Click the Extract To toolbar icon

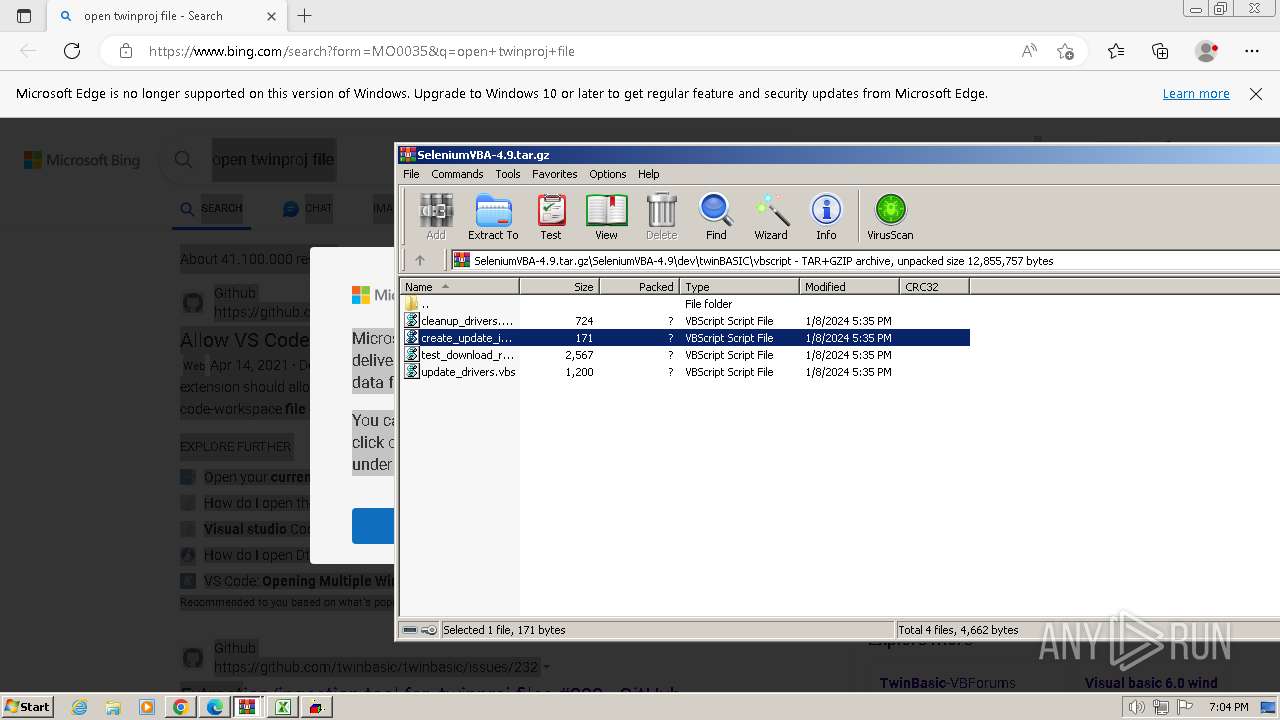pyautogui.click(x=493, y=217)
